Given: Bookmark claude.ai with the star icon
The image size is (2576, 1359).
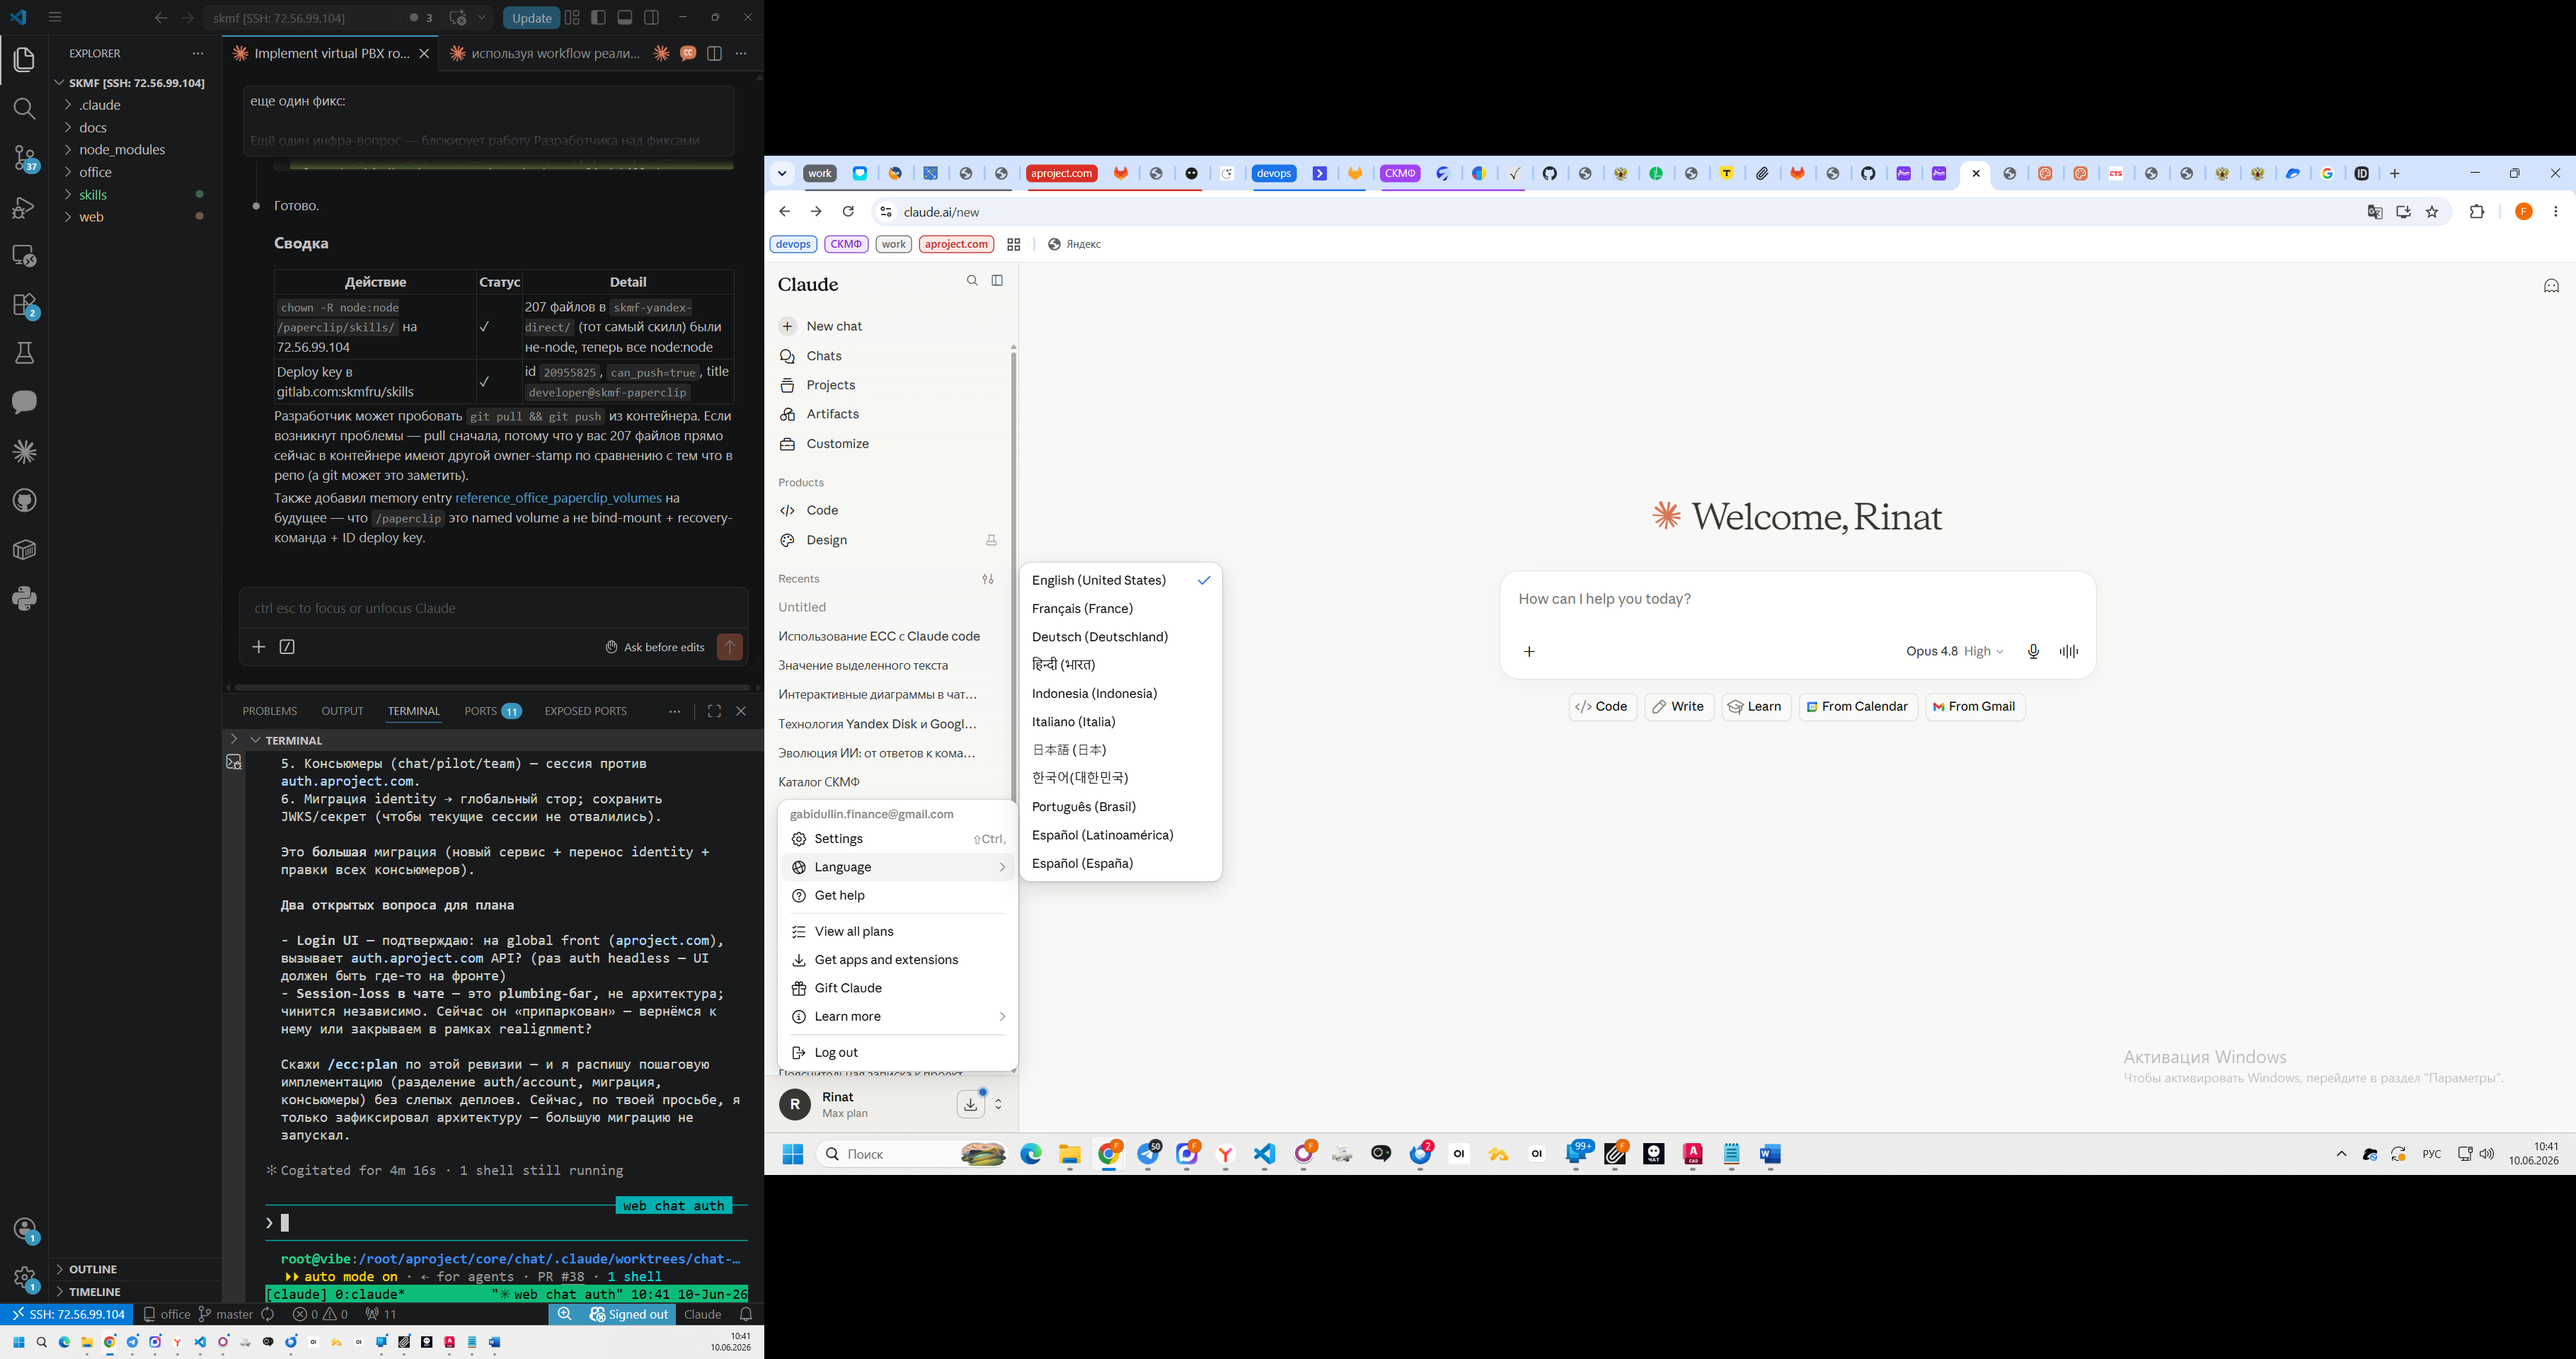Looking at the screenshot, I should 2432,212.
